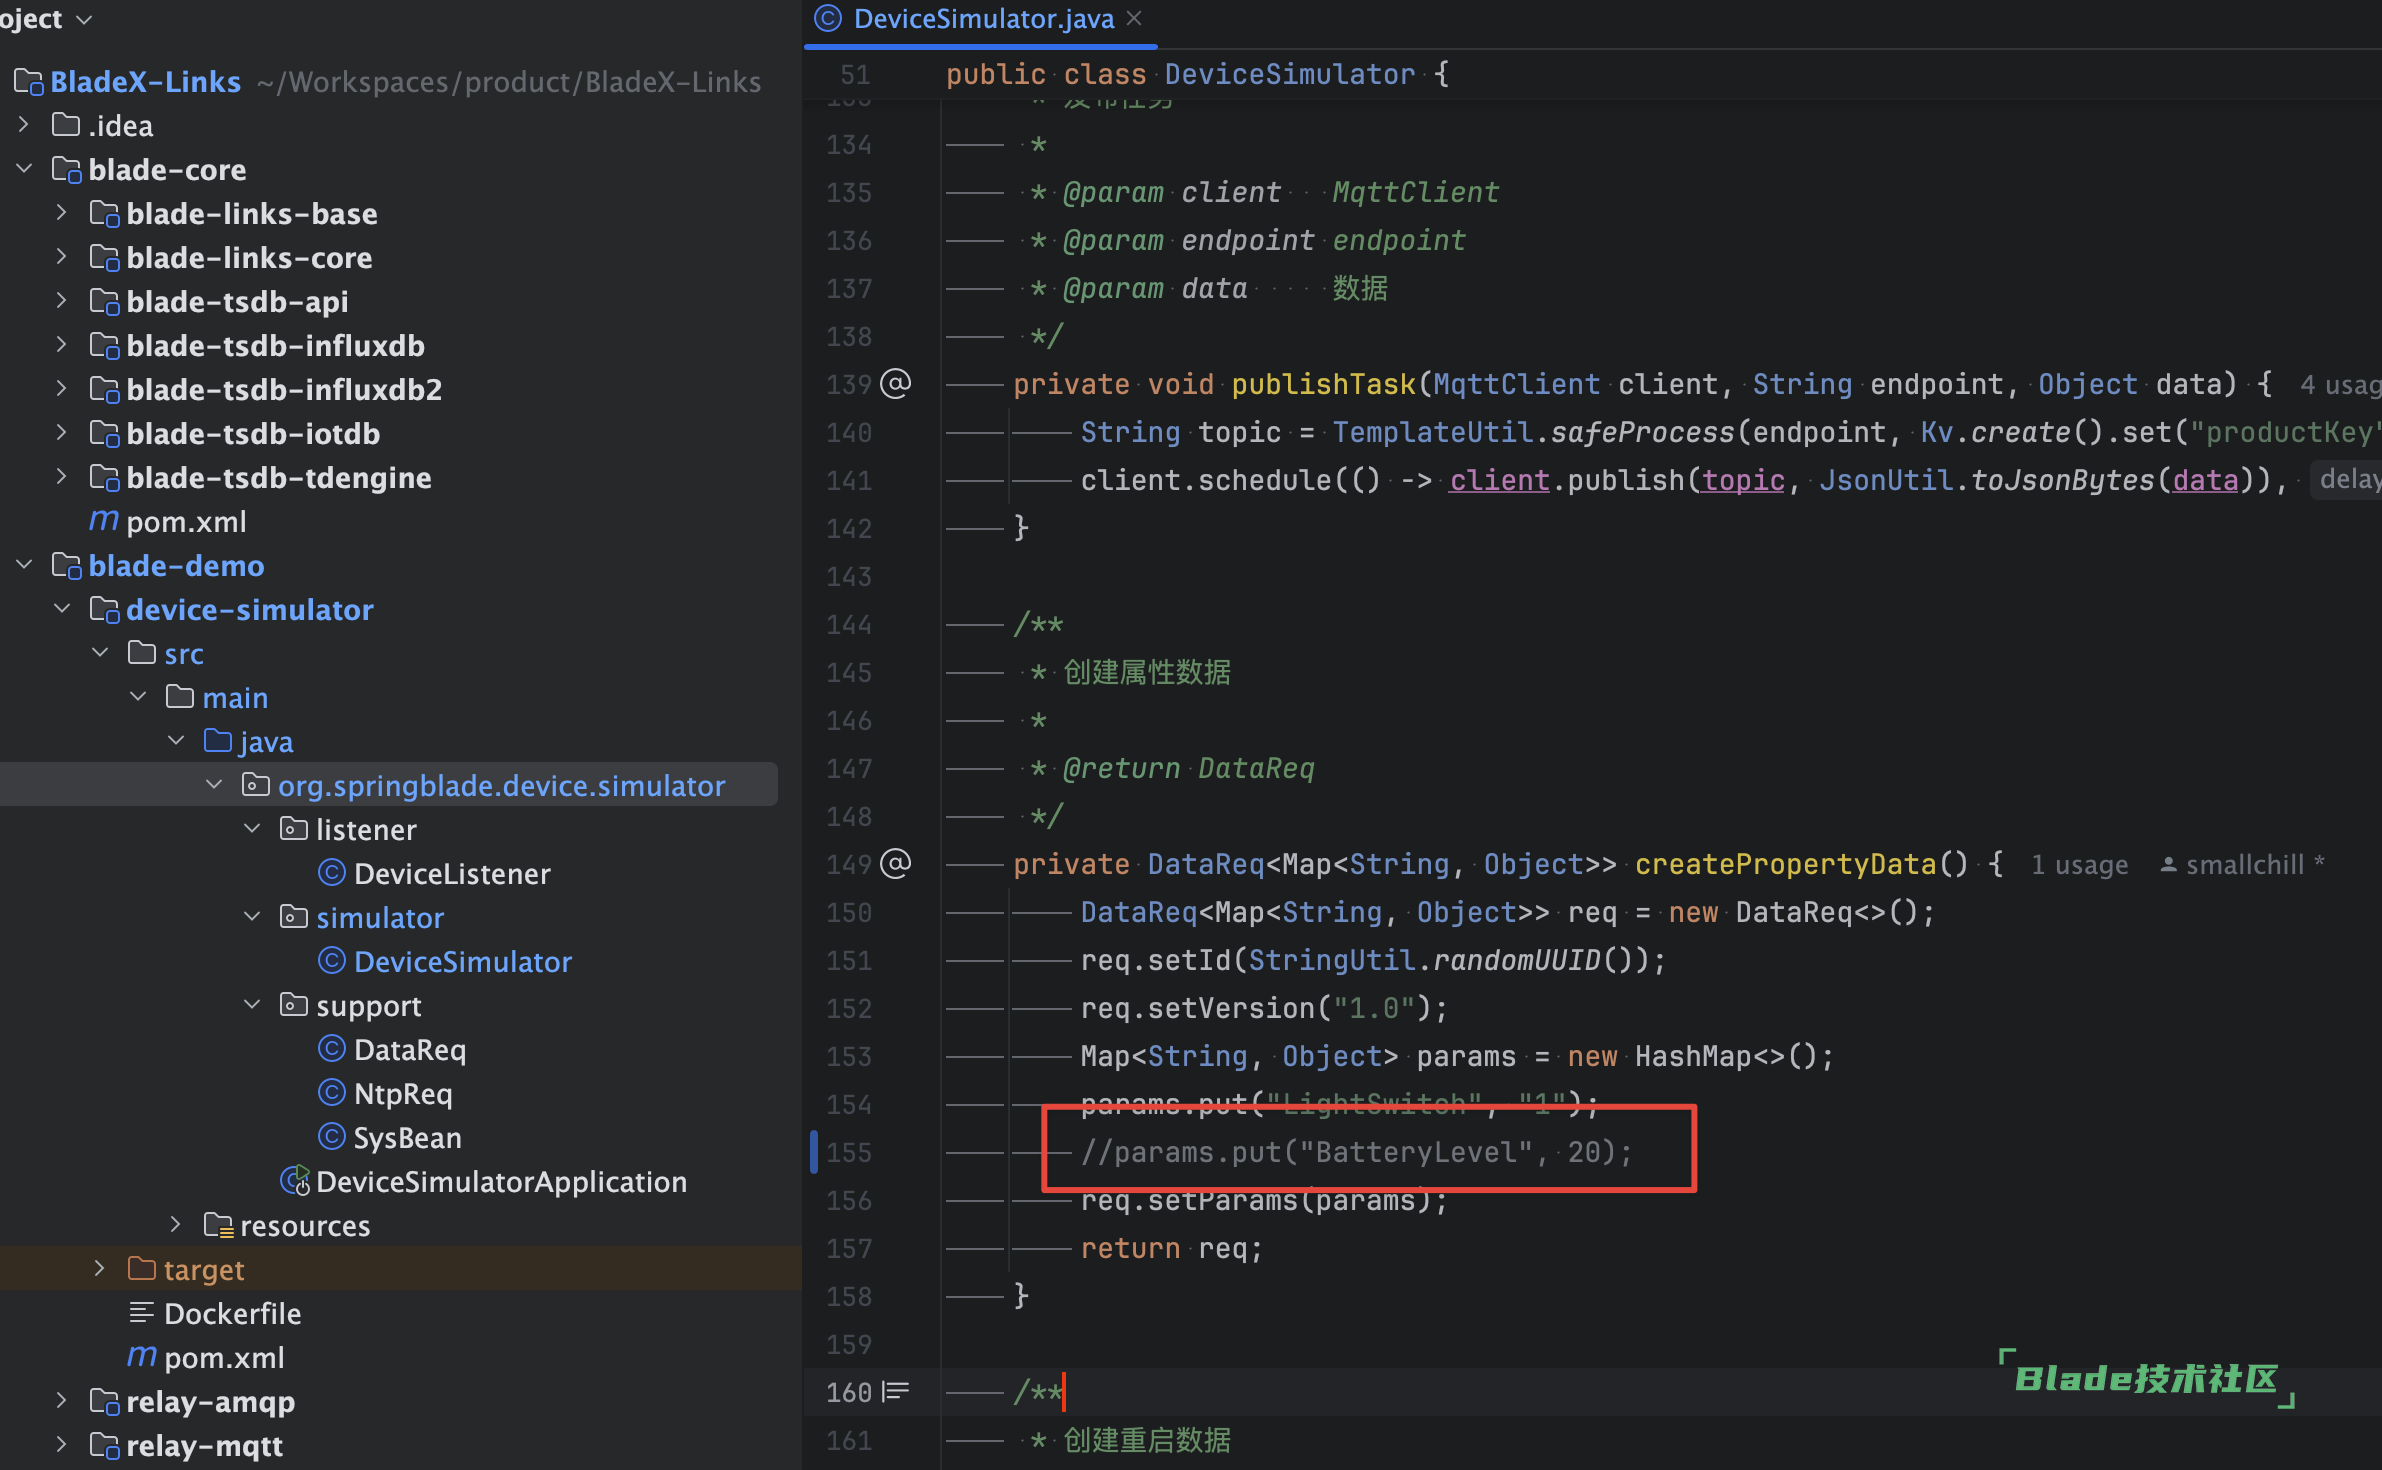The width and height of the screenshot is (2382, 1470).
Task: Click the commented BatteryLevel line
Action: [1356, 1153]
